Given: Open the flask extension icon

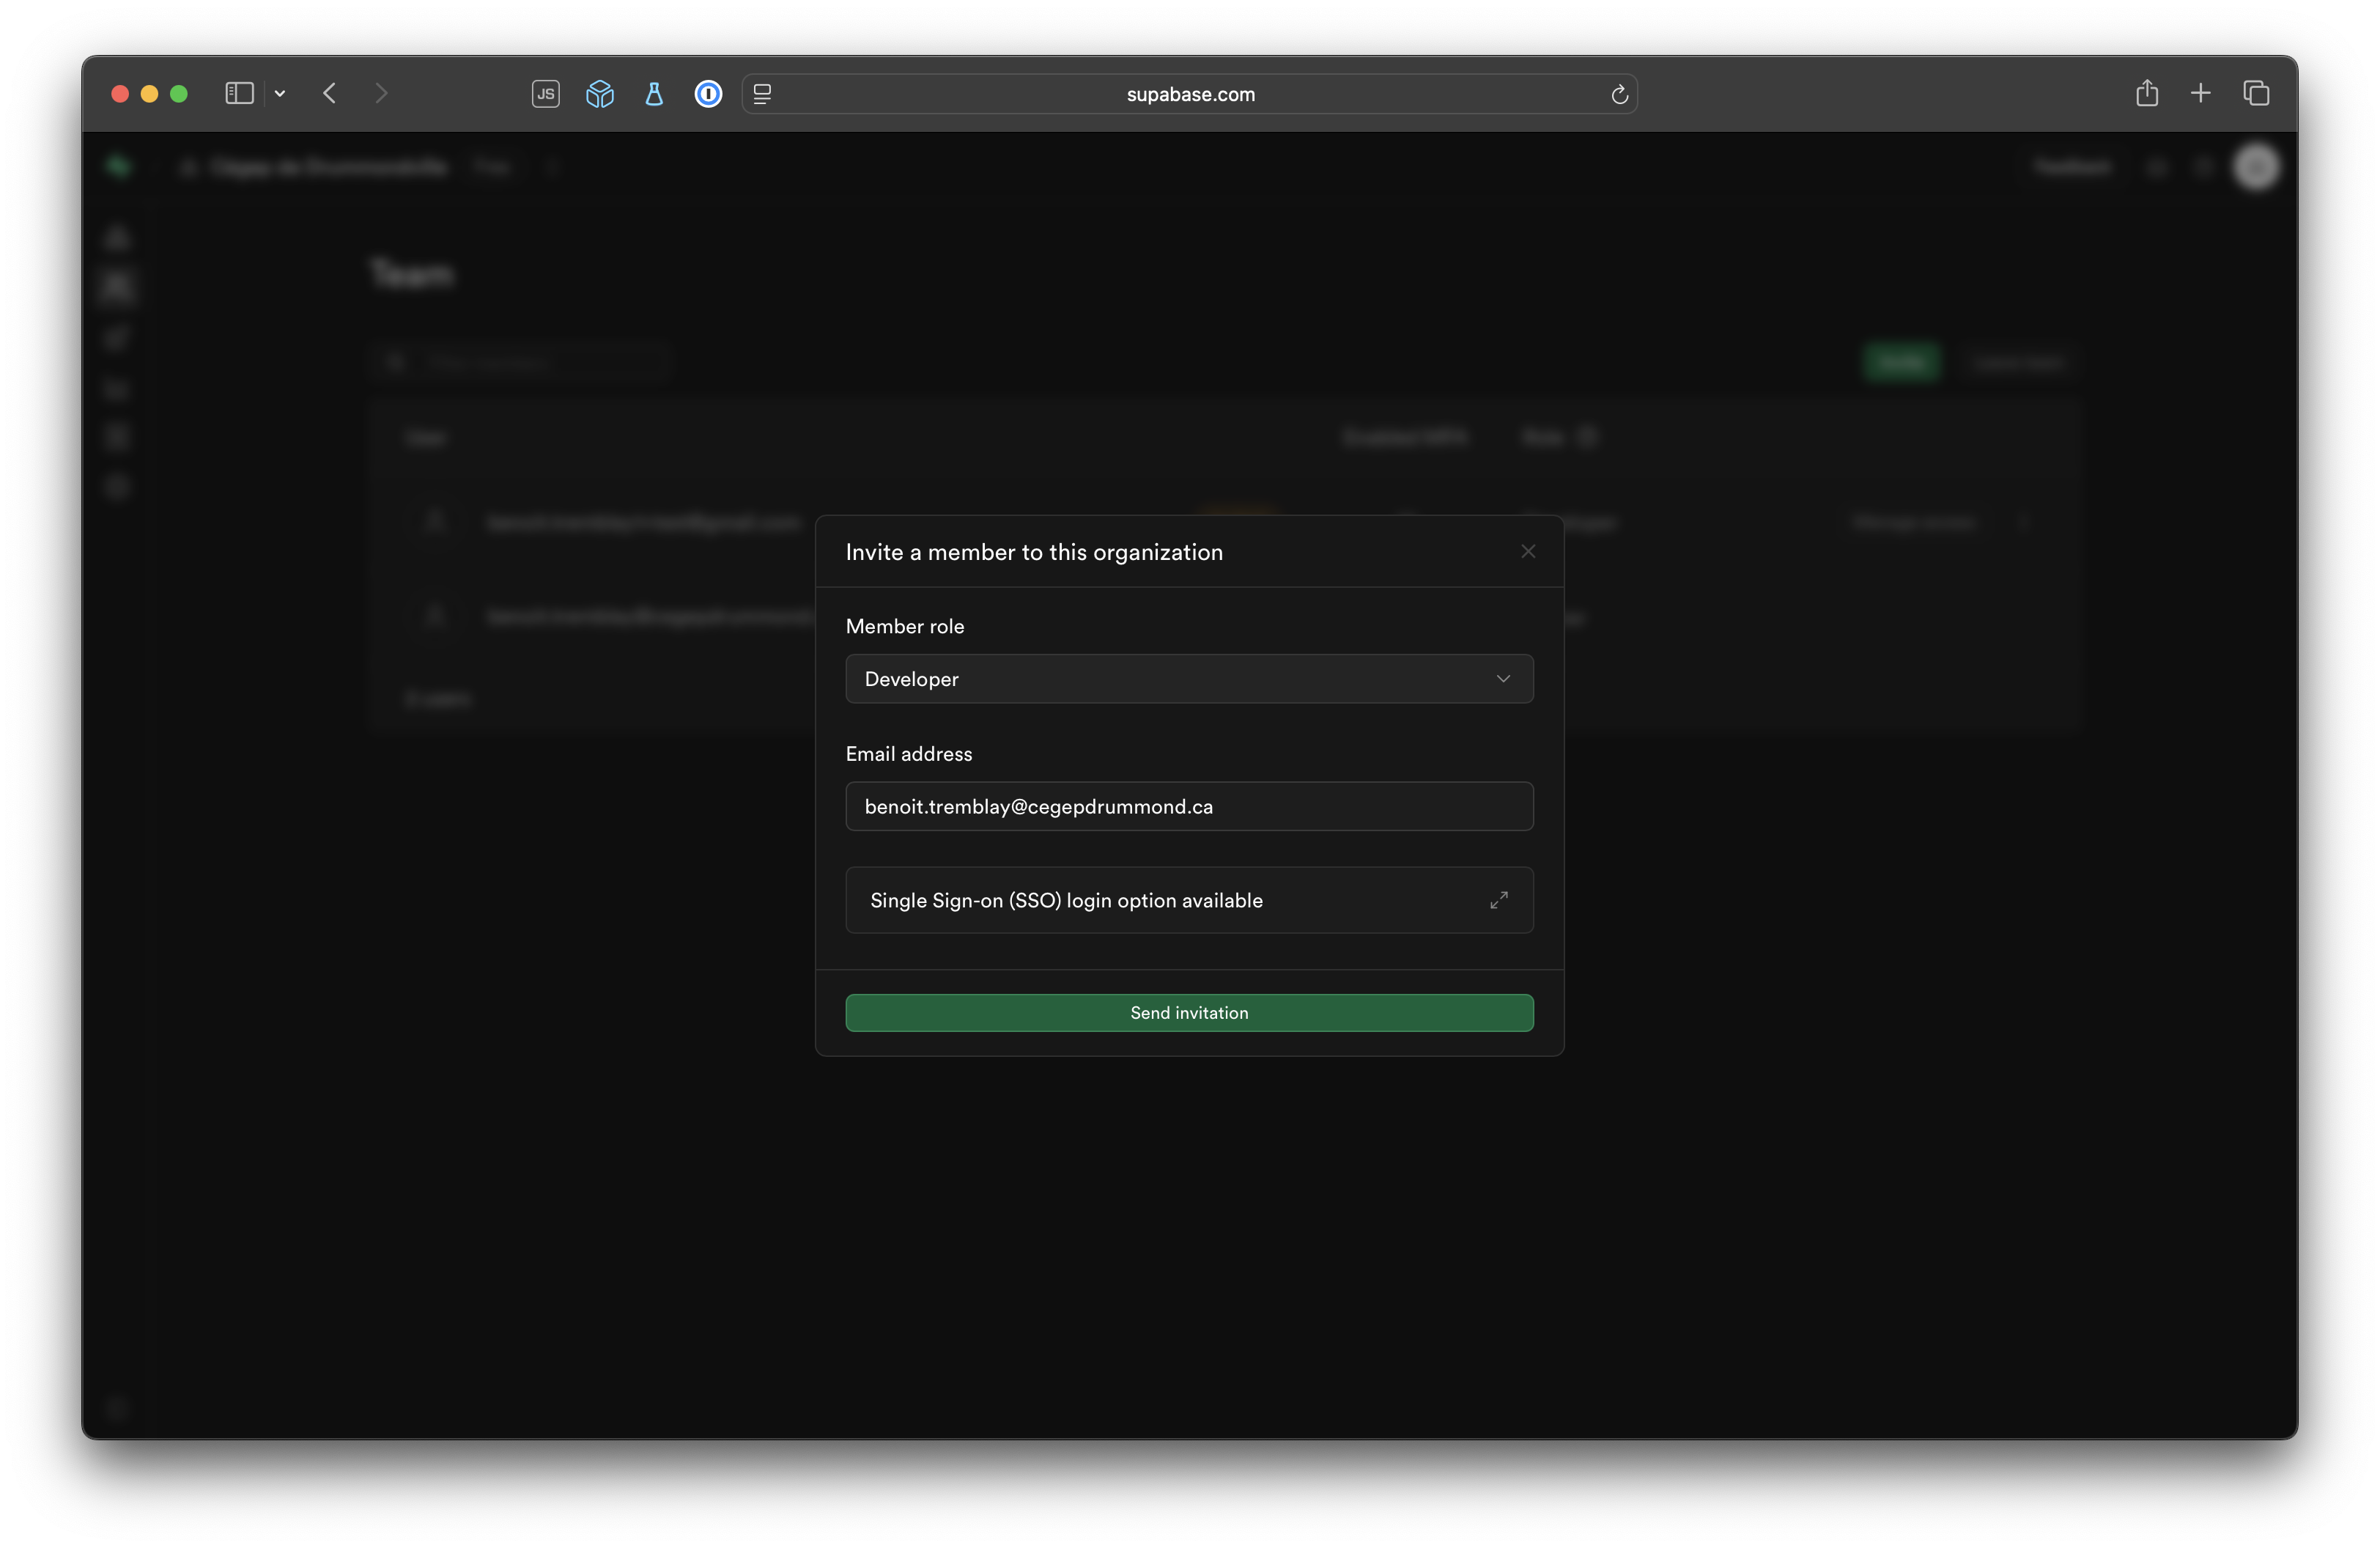Looking at the screenshot, I should [x=654, y=94].
